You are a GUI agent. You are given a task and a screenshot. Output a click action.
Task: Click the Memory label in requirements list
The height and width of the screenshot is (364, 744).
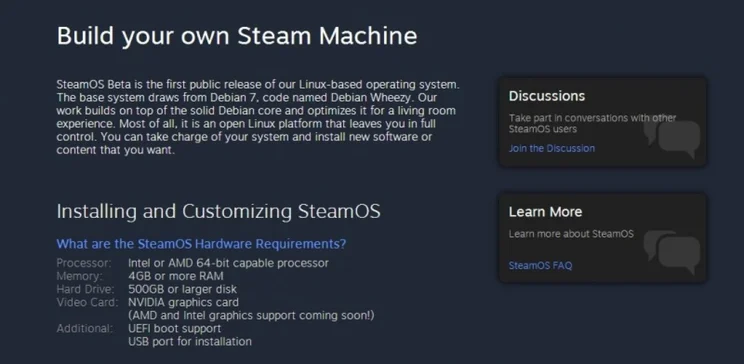(x=79, y=276)
